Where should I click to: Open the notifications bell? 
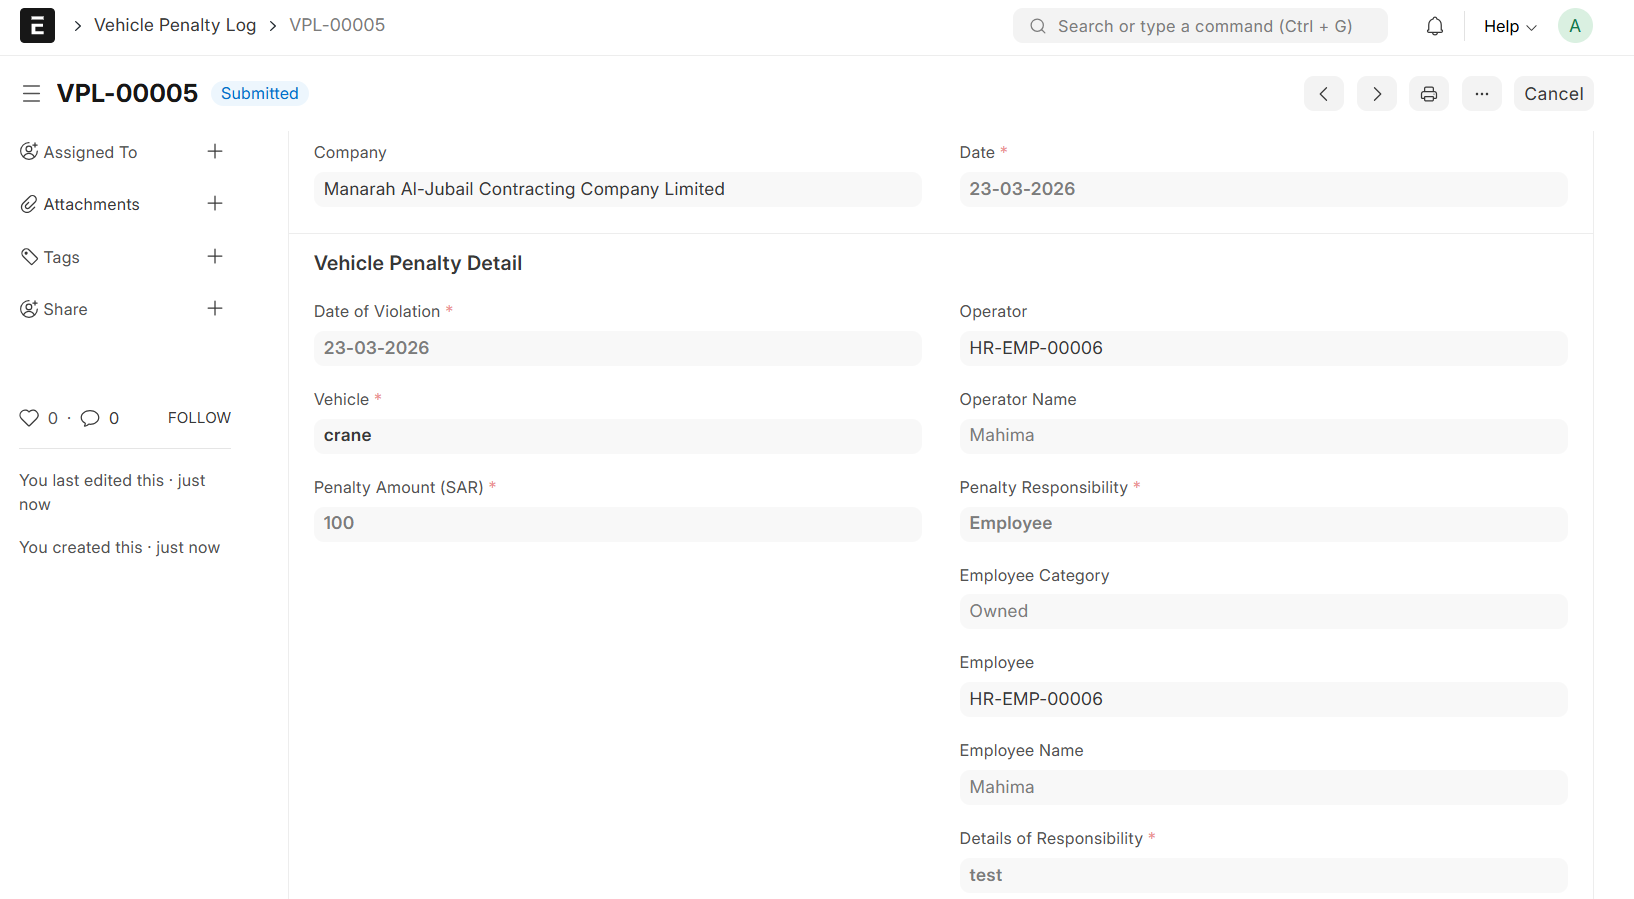1434,26
